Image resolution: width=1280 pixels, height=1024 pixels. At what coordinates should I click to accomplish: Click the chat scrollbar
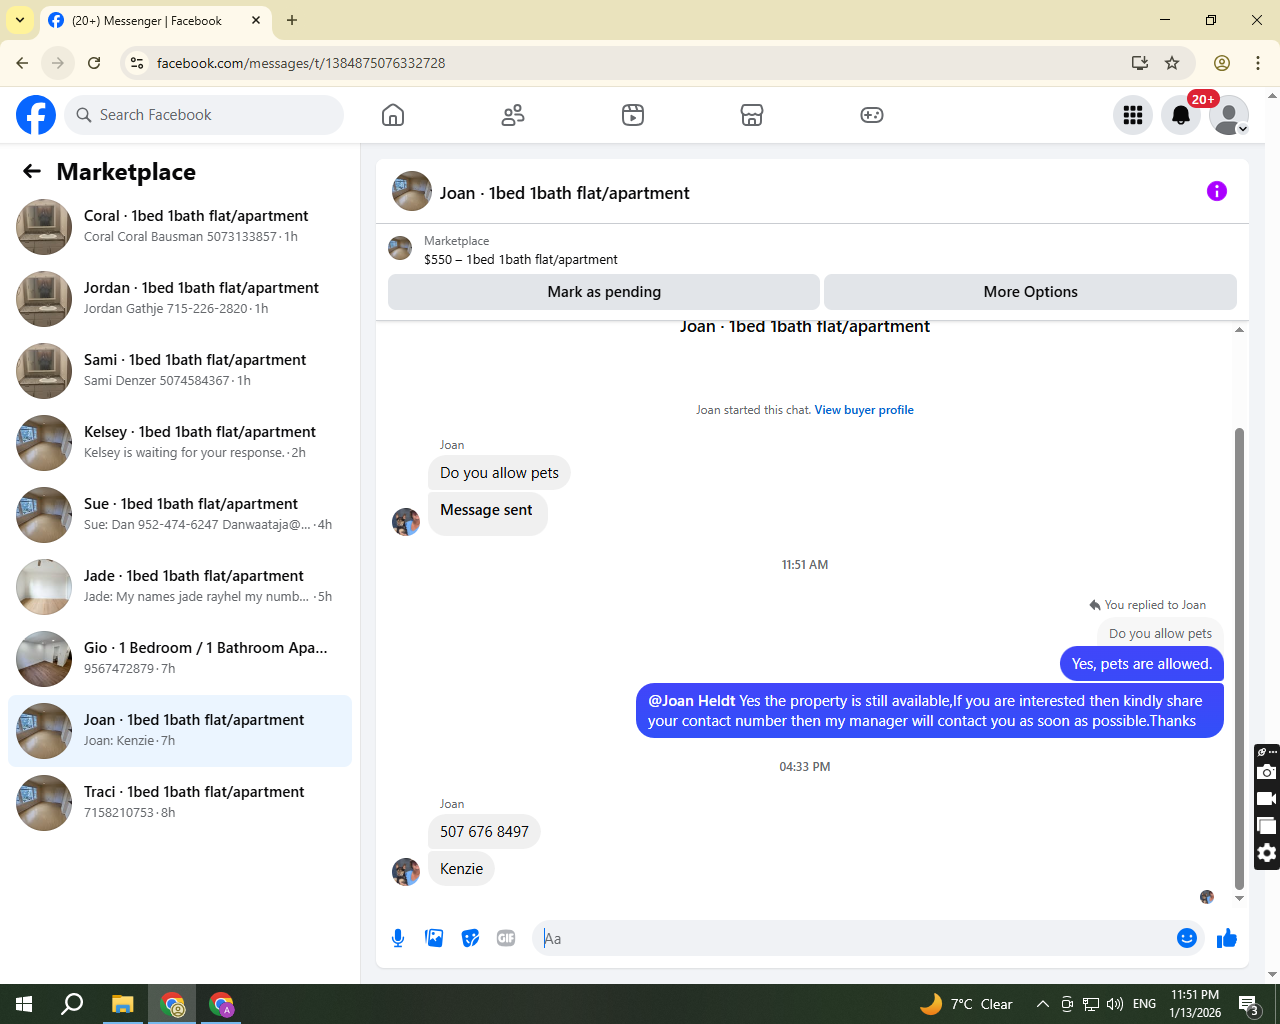1239,659
